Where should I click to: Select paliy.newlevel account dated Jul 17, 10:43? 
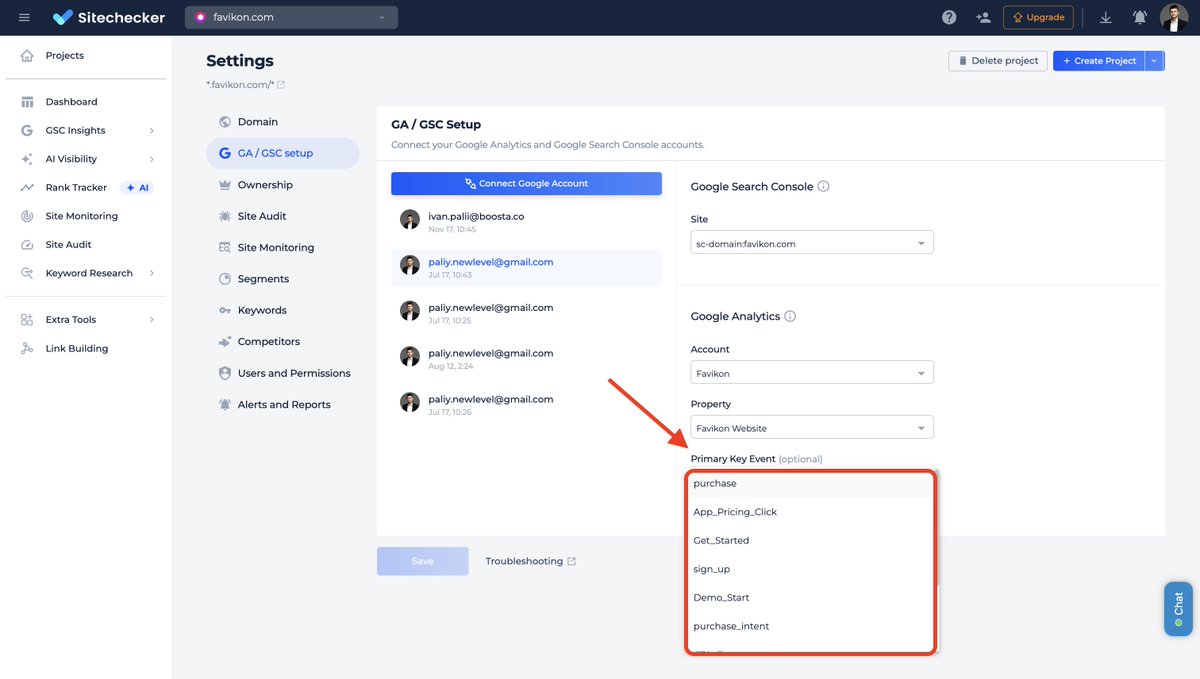(526, 267)
